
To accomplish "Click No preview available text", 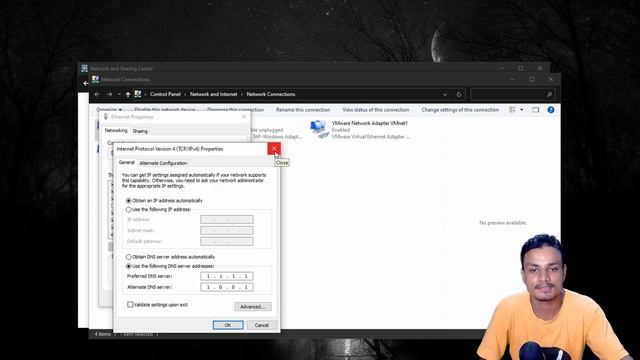I will [x=503, y=223].
